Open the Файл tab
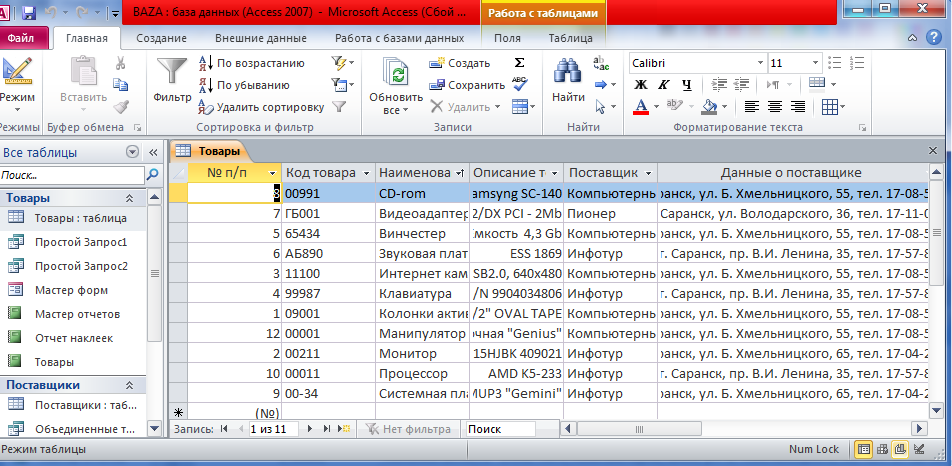Screen dimensions: 952x466 pyautogui.click(x=21, y=38)
